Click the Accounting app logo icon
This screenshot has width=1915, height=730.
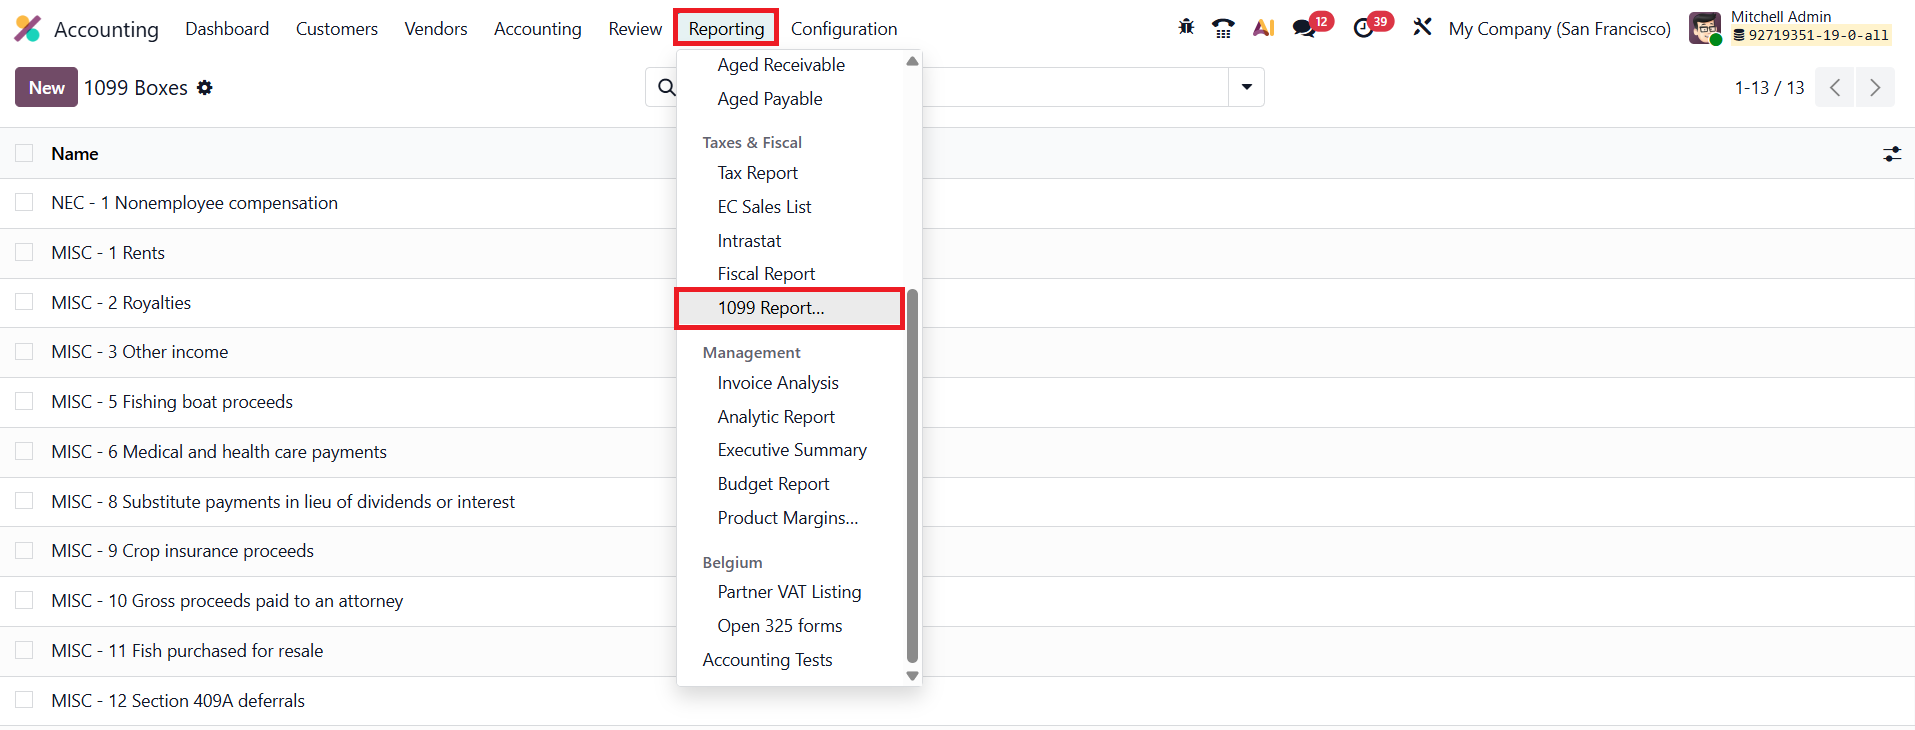28,29
